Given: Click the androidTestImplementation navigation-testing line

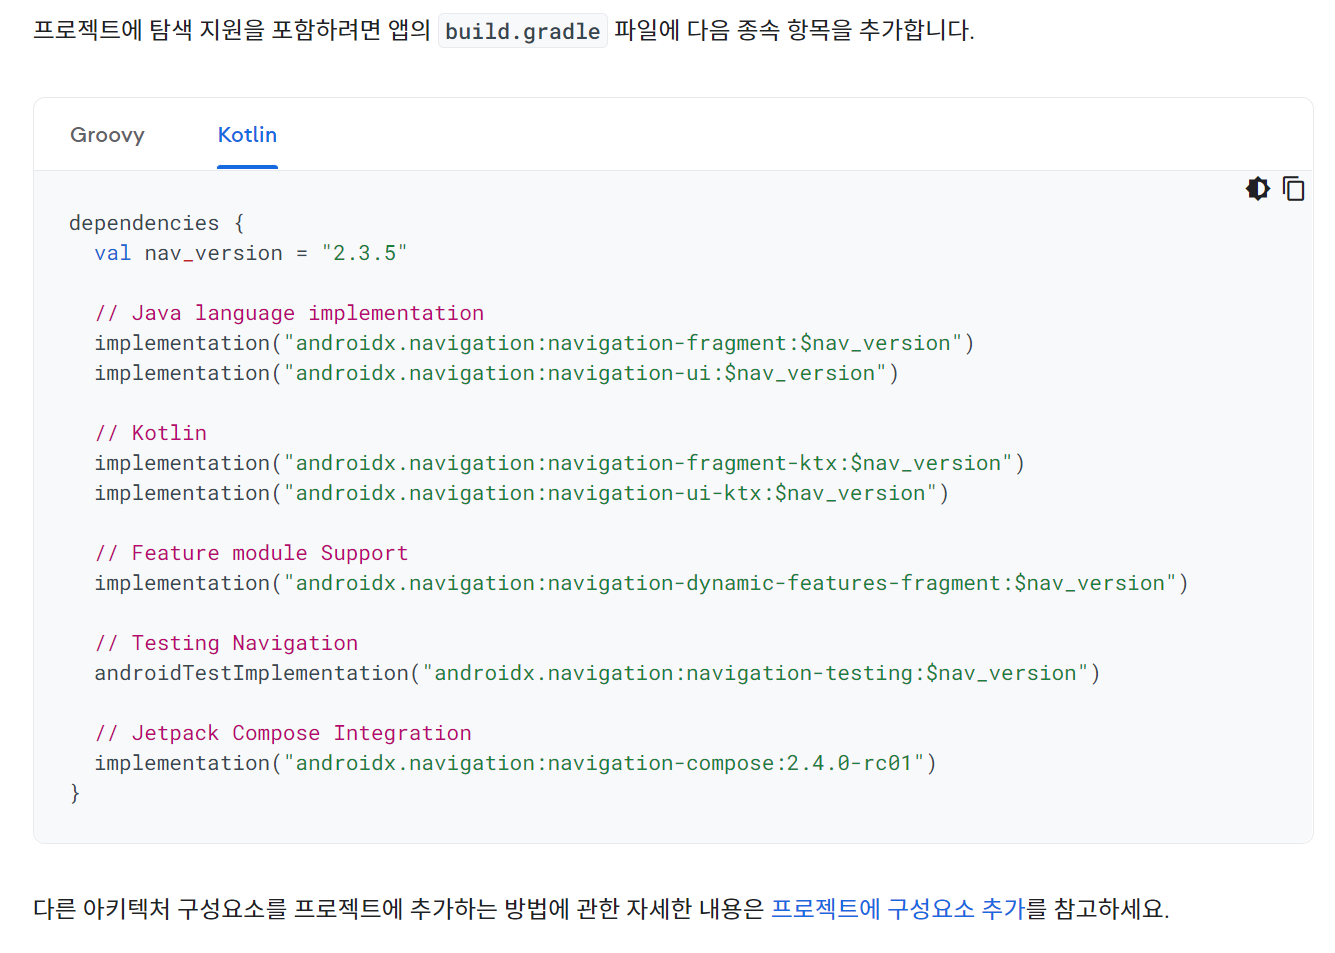Looking at the screenshot, I should 597,673.
